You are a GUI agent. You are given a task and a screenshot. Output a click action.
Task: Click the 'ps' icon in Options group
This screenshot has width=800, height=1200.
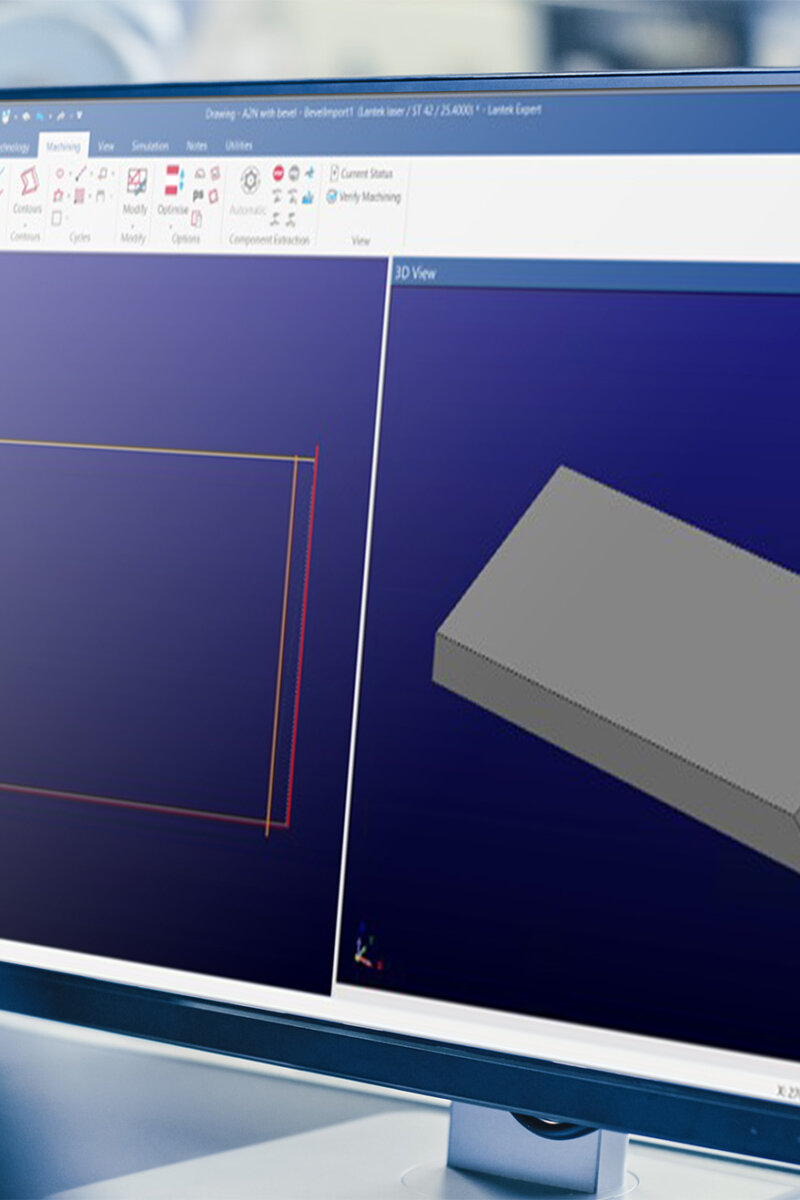(x=197, y=194)
